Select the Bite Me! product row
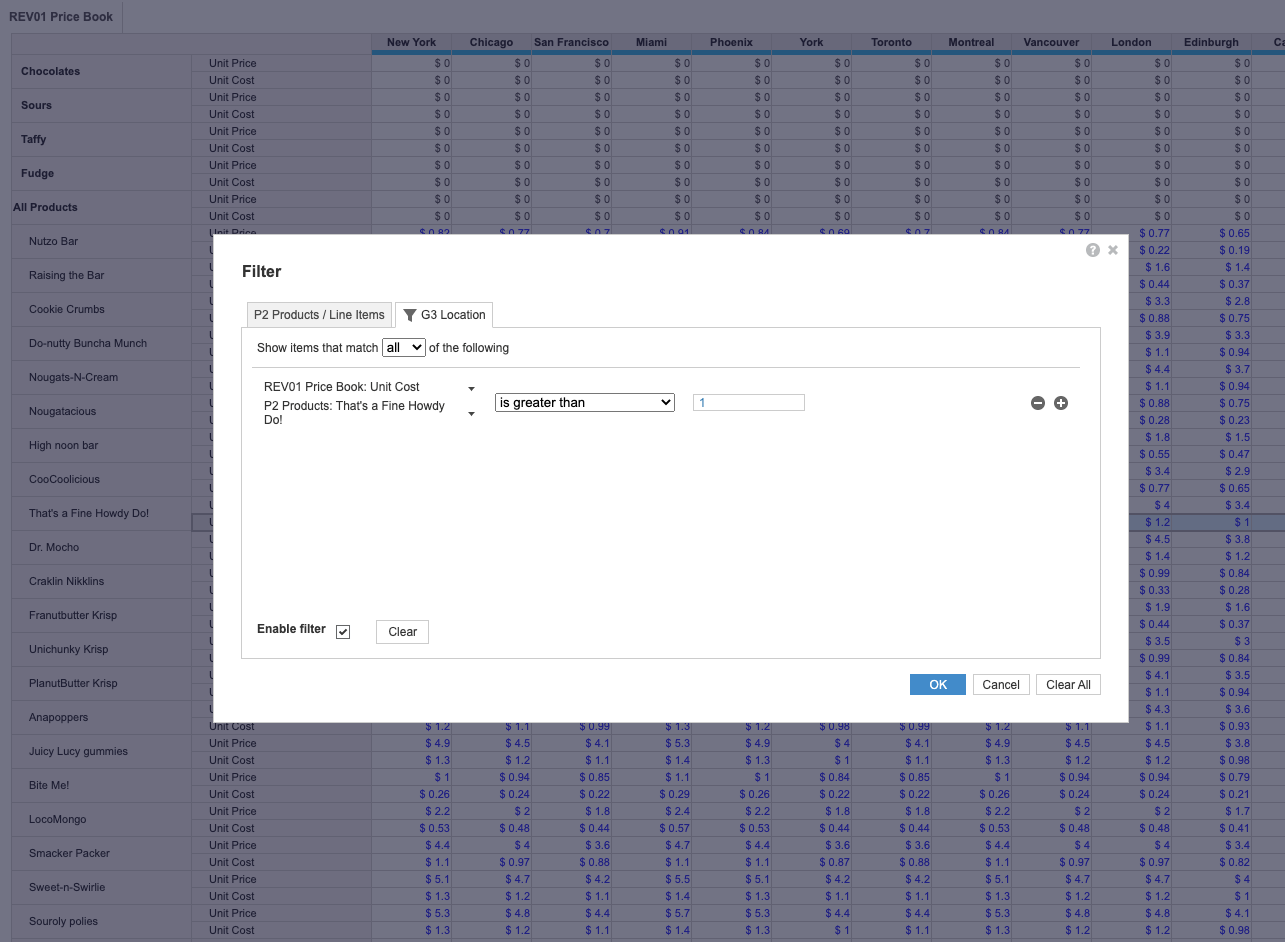This screenshot has height=942, width=1285. coord(49,785)
